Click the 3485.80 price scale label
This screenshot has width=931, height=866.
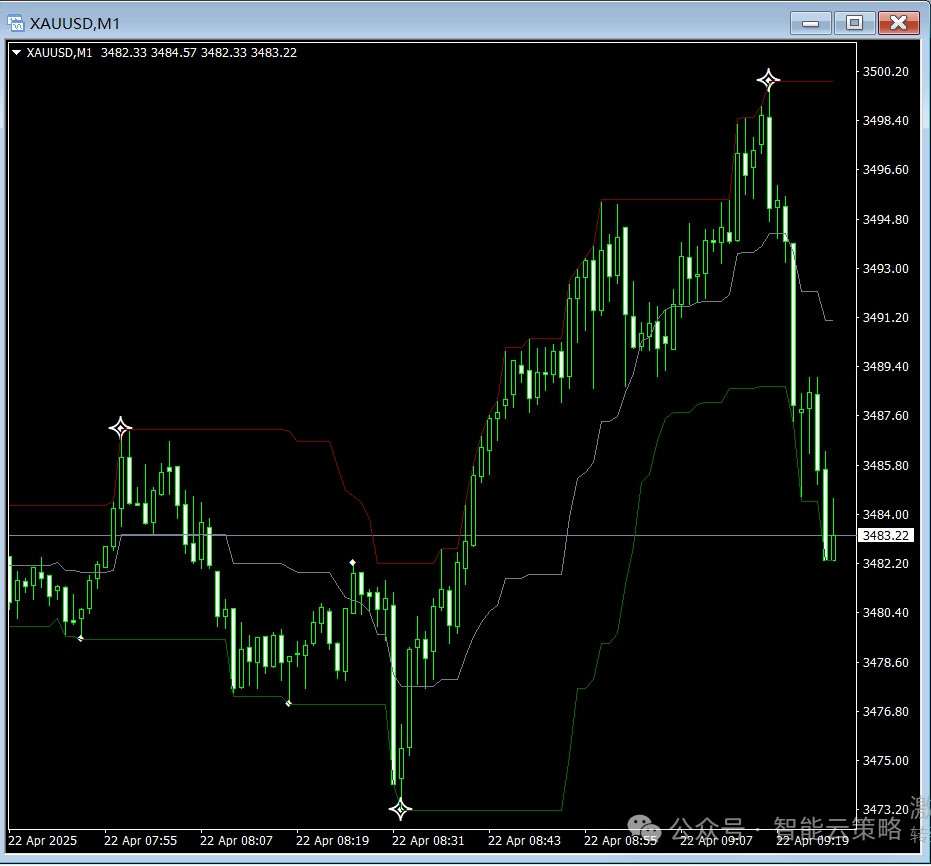coord(885,465)
